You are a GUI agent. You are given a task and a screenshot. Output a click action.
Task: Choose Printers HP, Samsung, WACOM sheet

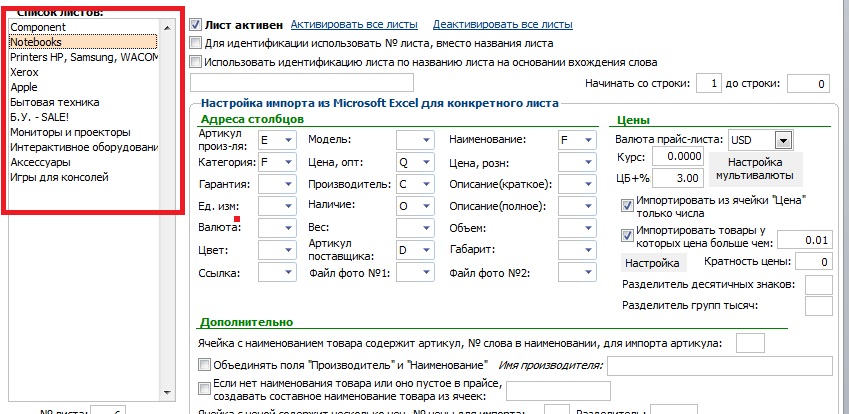coord(84,57)
